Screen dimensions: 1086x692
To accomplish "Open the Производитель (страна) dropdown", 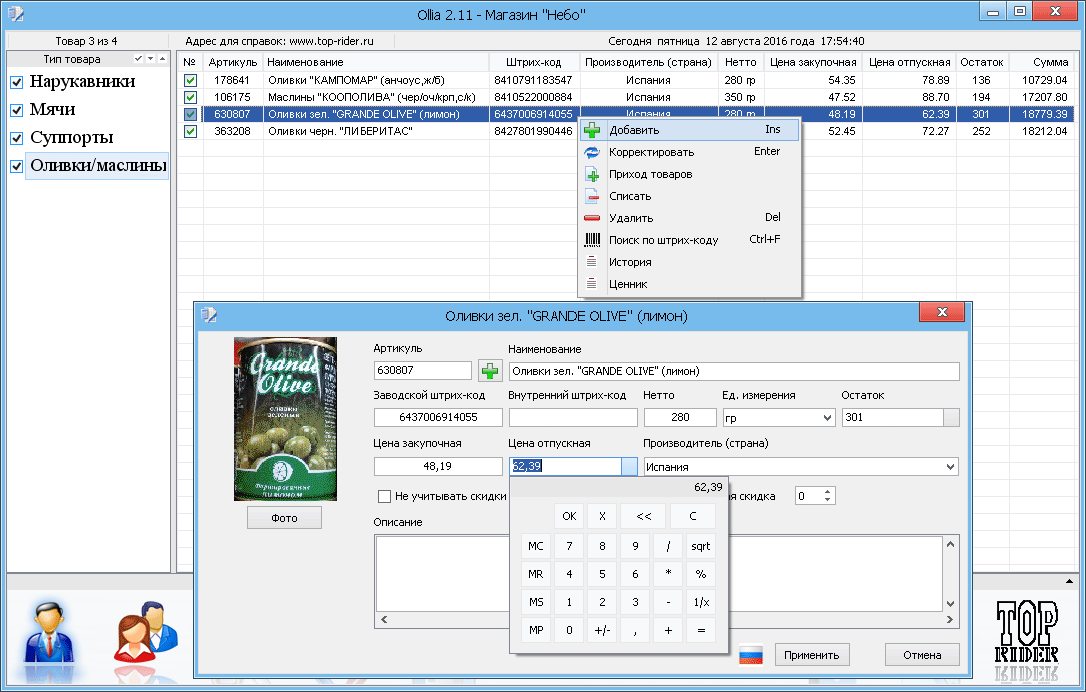I will pyautogui.click(x=949, y=467).
